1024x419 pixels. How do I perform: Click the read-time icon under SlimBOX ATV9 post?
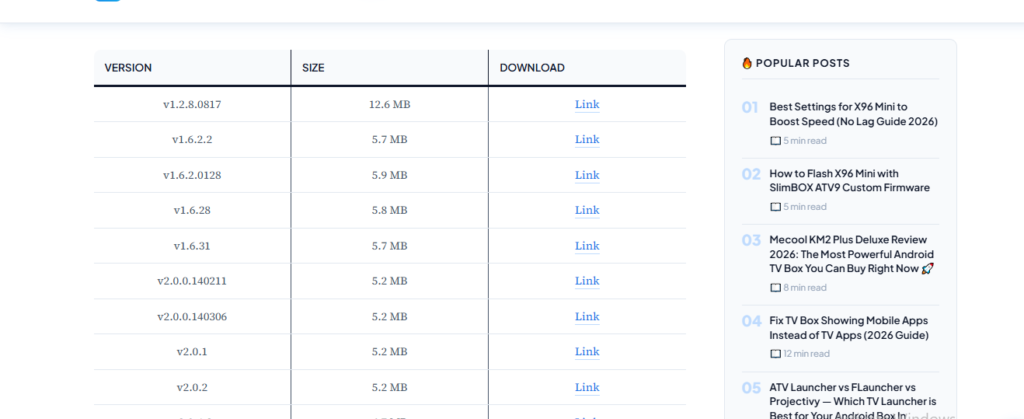775,207
